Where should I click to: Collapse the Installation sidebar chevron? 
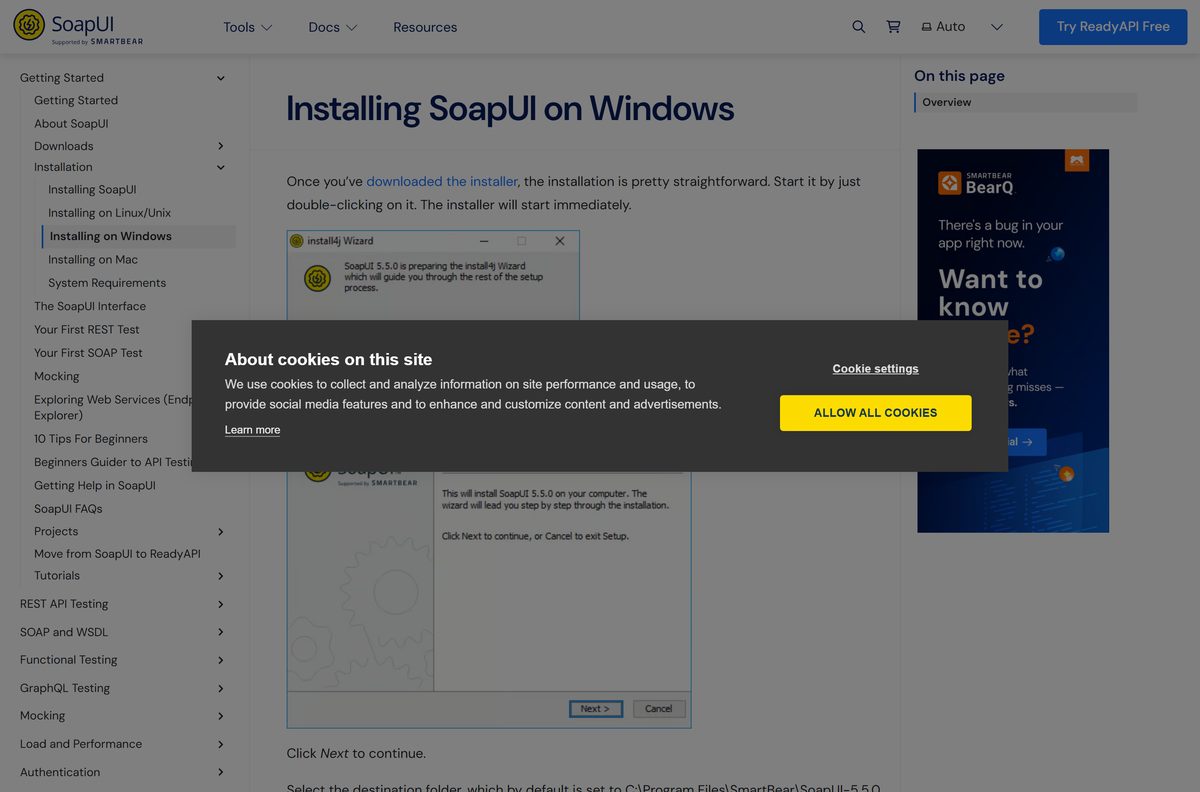[221, 167]
